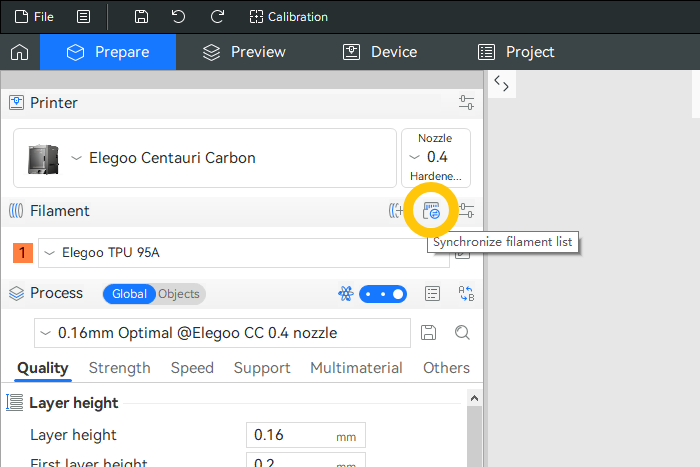Undo the last action
Image resolution: width=700 pixels, height=467 pixels.
[178, 17]
